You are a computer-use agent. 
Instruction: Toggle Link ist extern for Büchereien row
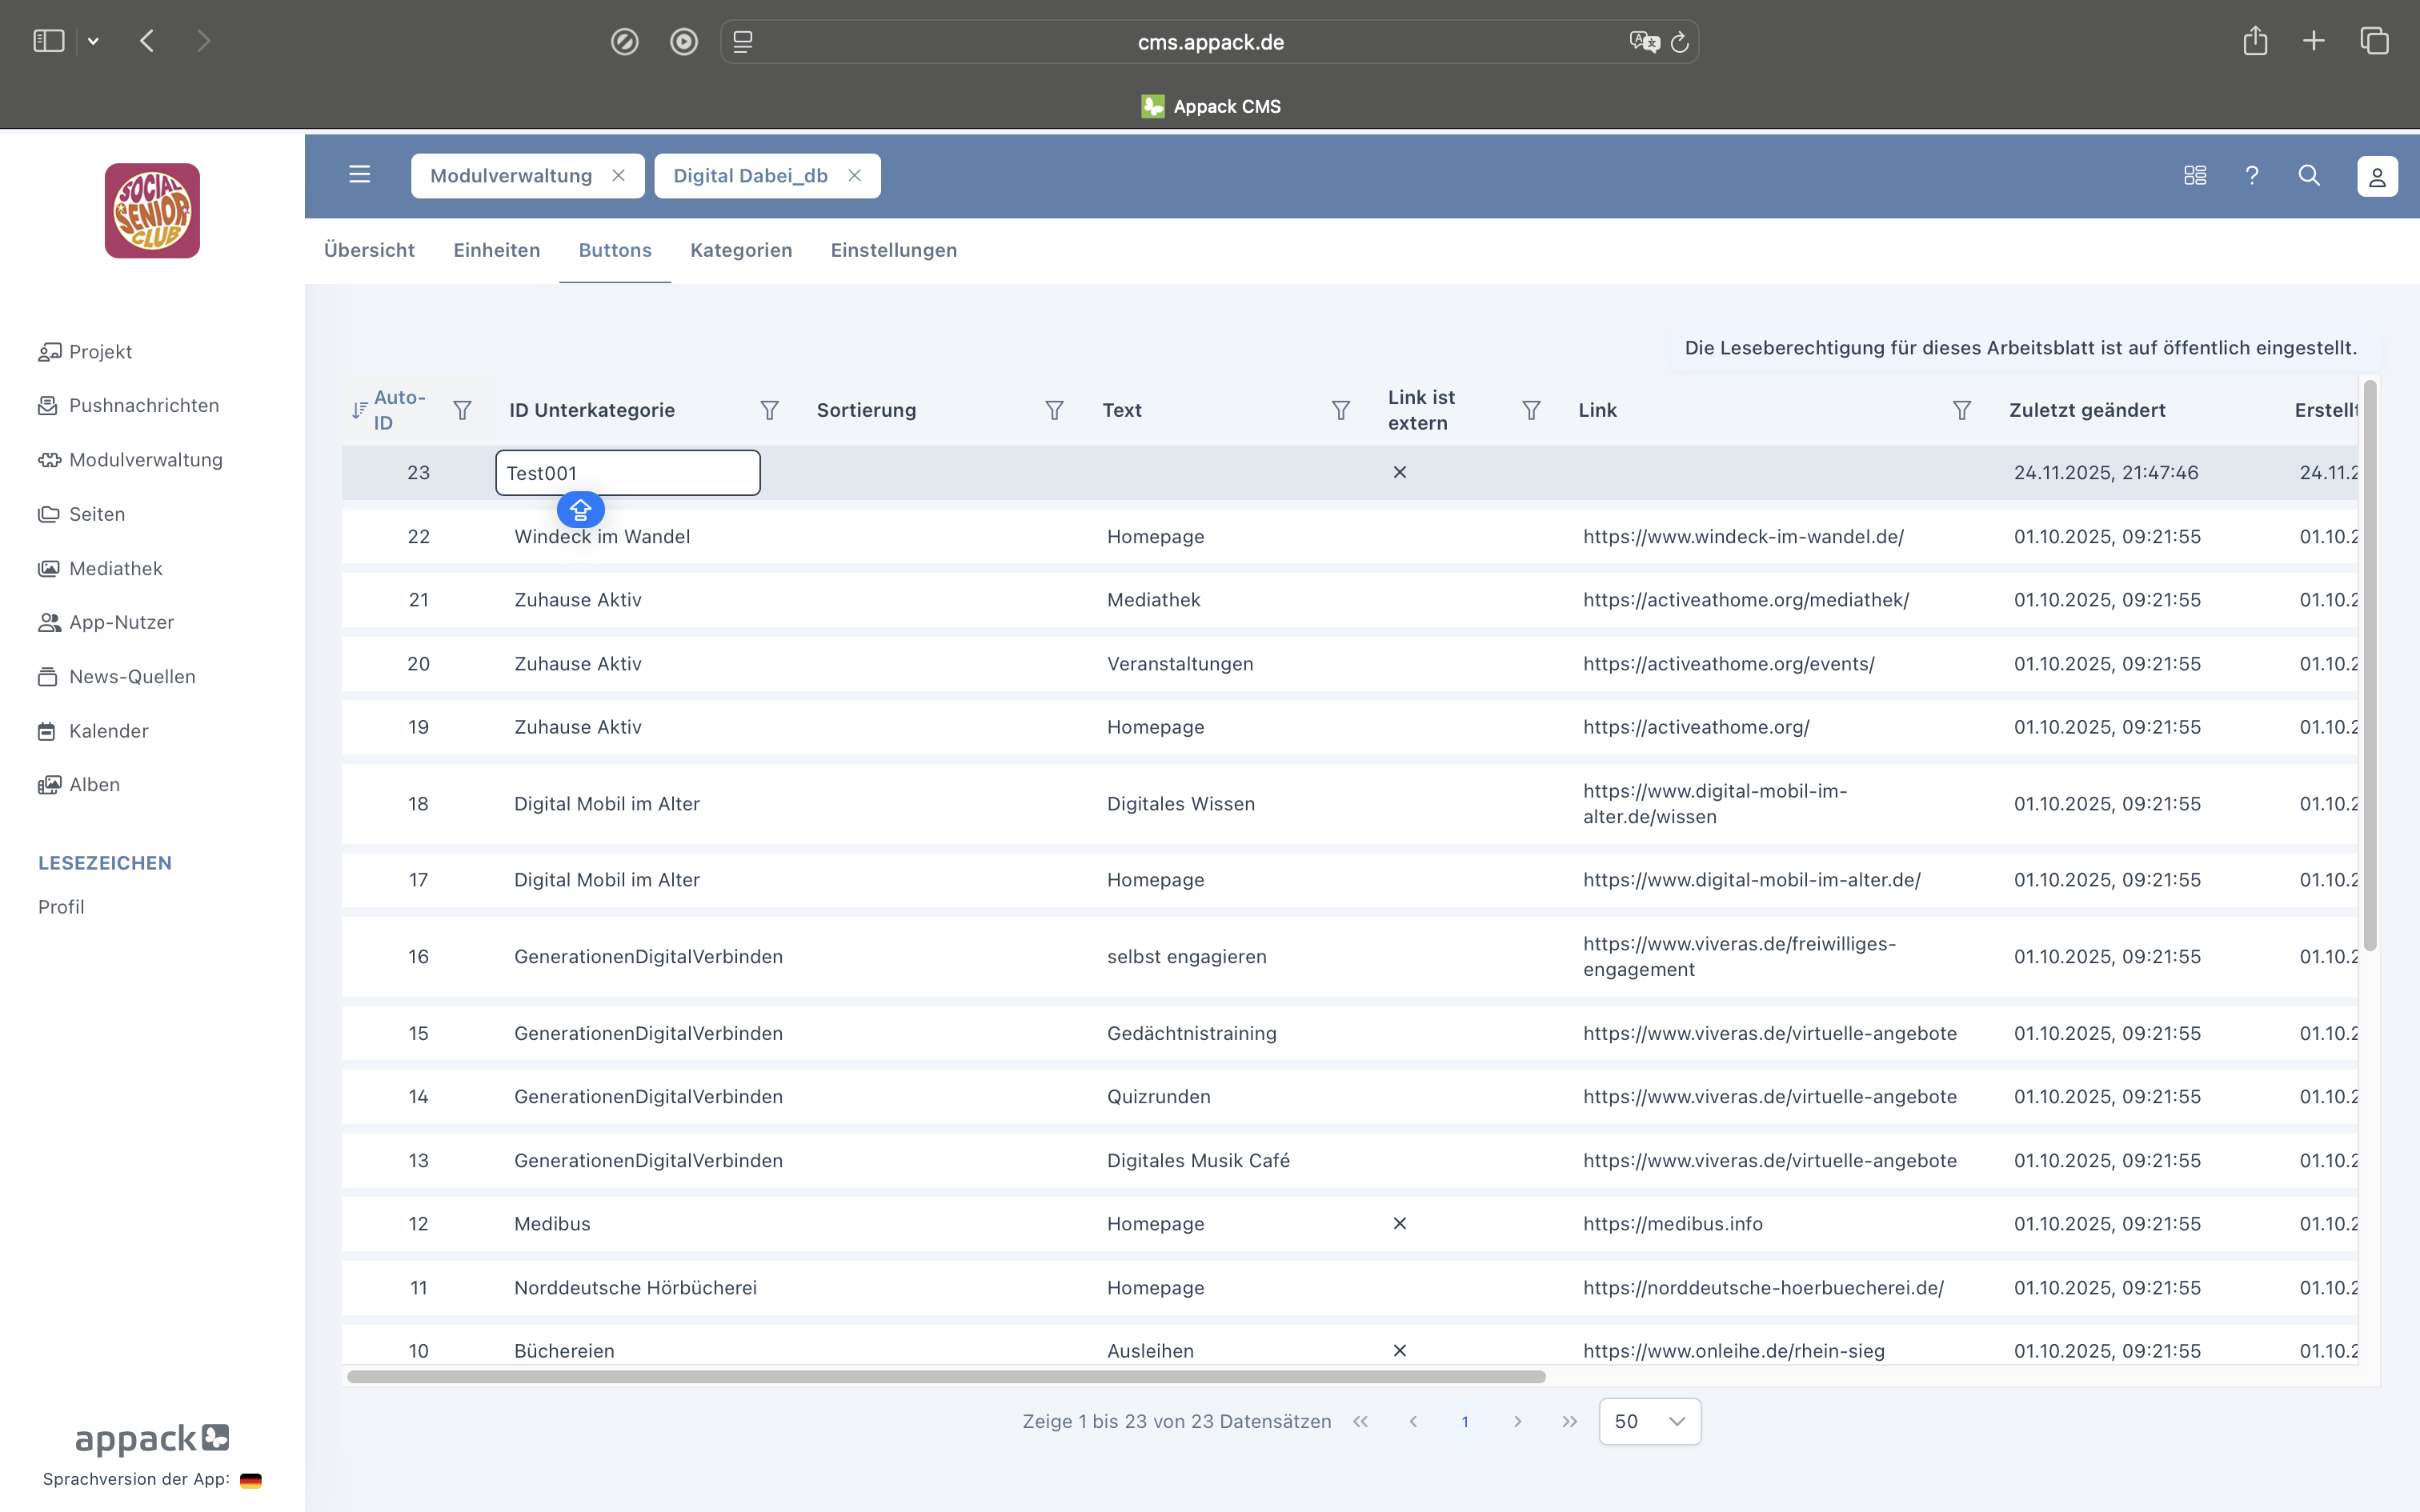pyautogui.click(x=1400, y=1350)
